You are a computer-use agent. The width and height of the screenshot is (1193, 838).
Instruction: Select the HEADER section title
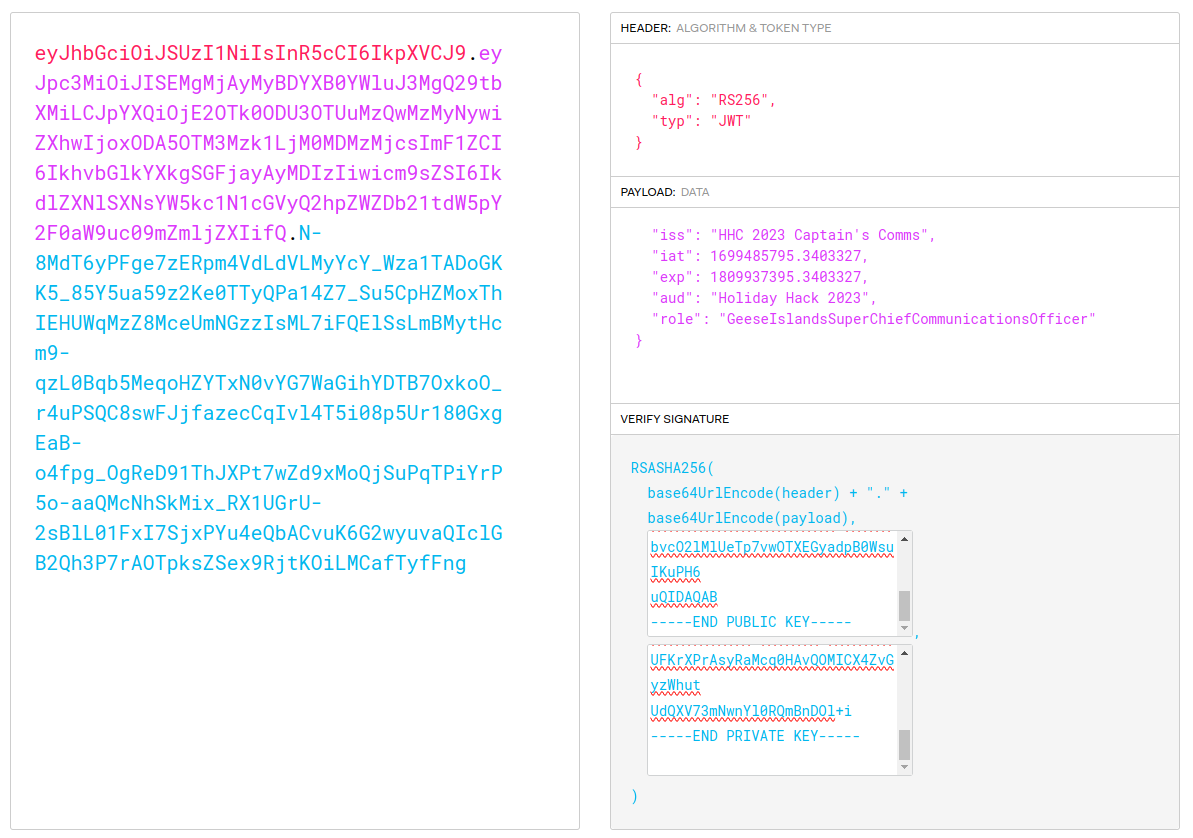(645, 28)
